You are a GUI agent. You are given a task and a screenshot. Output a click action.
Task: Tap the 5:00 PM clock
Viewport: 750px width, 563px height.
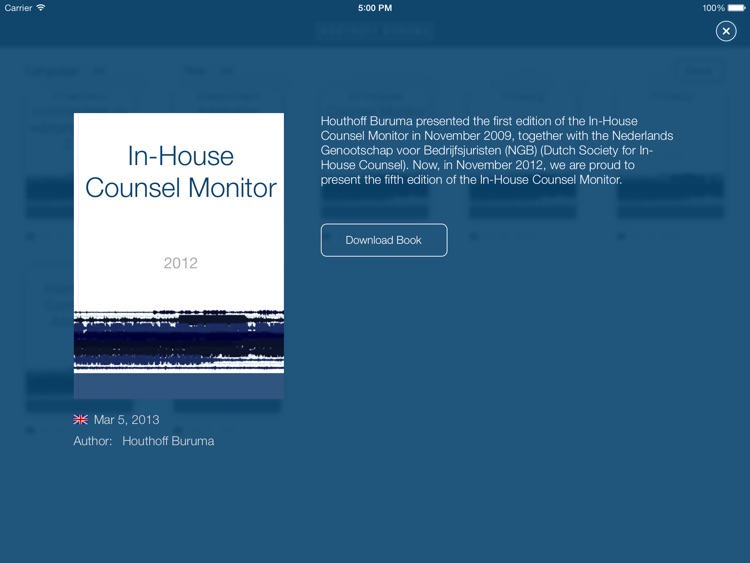[375, 8]
